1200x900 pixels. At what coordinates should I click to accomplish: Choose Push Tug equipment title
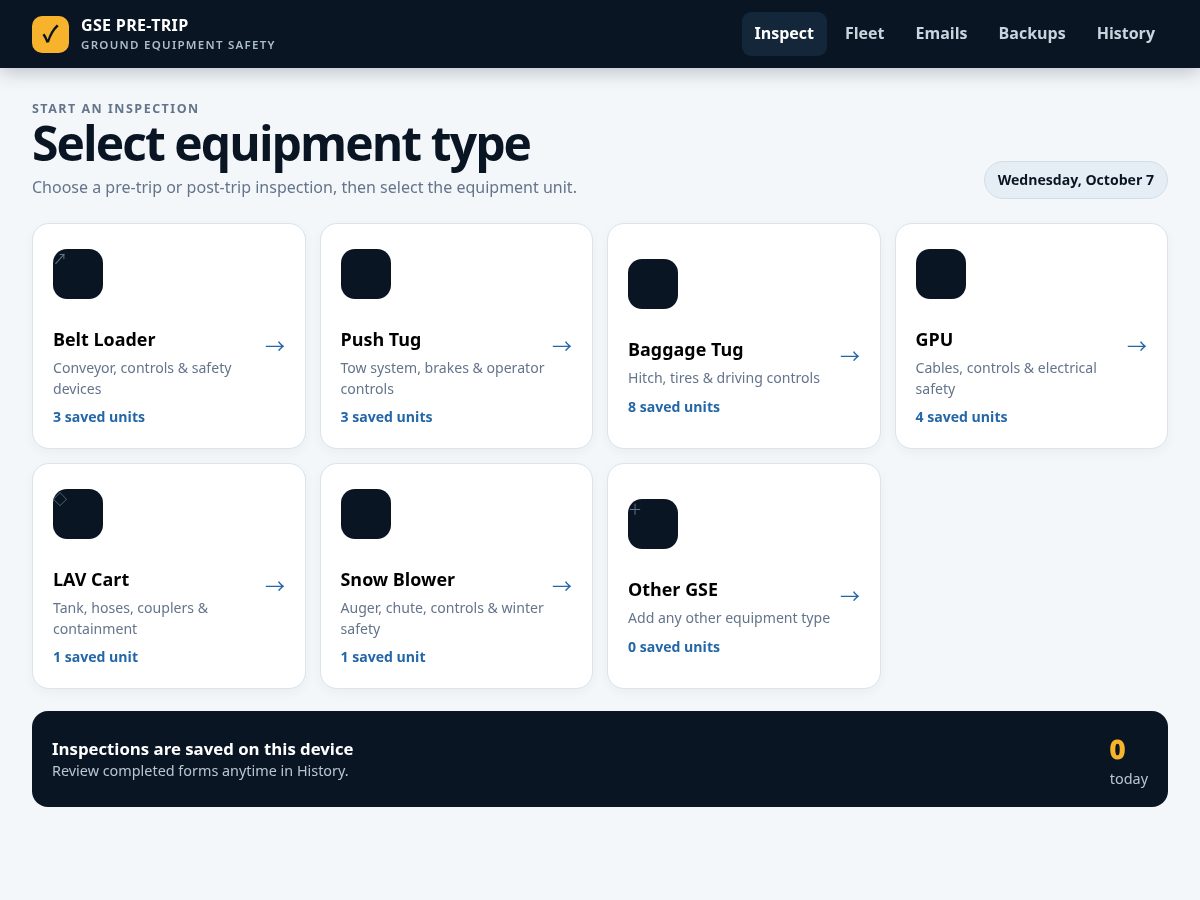pyautogui.click(x=381, y=340)
